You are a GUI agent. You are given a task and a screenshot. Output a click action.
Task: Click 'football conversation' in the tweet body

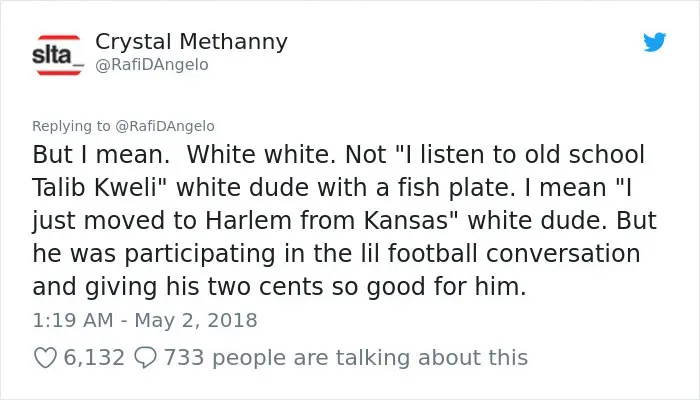(x=514, y=253)
